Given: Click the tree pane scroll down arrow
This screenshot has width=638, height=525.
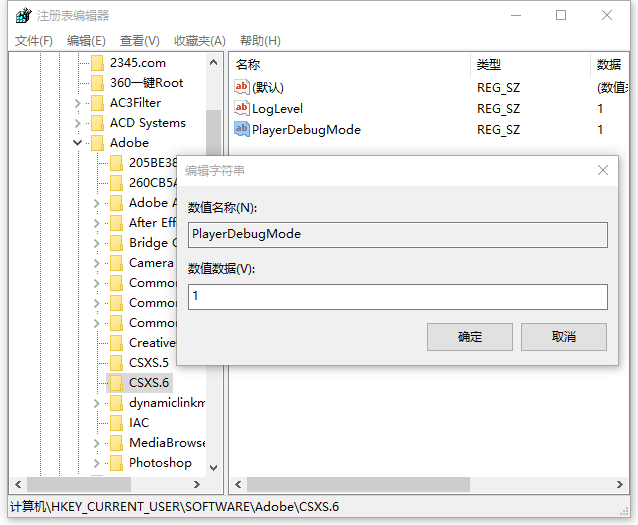Looking at the screenshot, I should (x=214, y=467).
